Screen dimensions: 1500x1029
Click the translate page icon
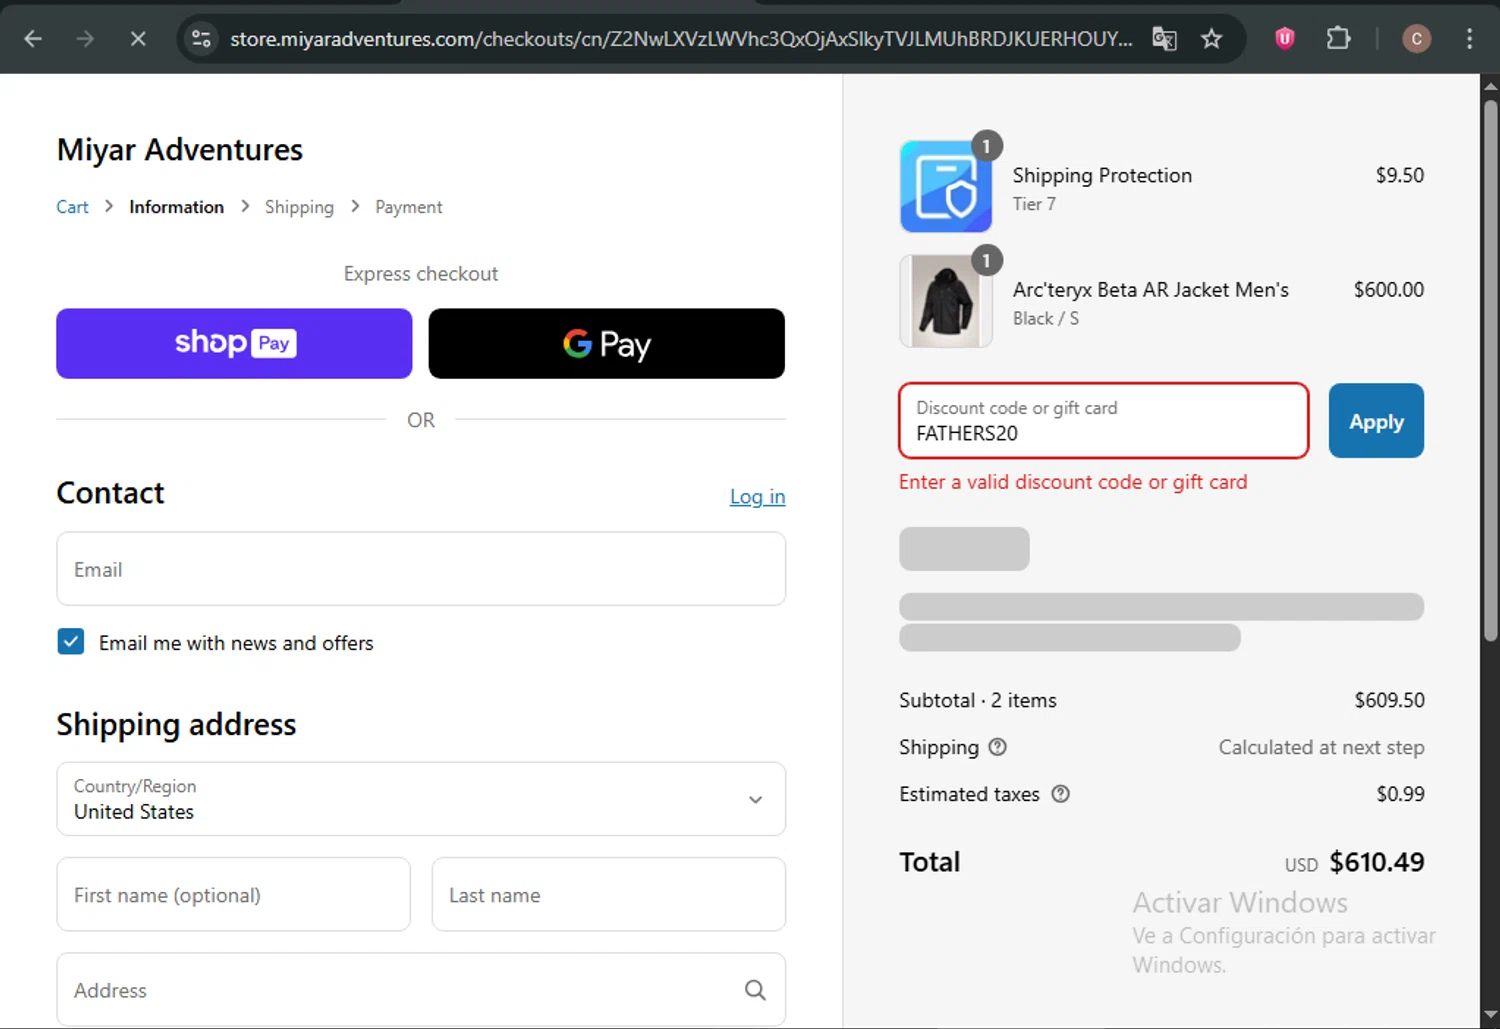click(1164, 39)
